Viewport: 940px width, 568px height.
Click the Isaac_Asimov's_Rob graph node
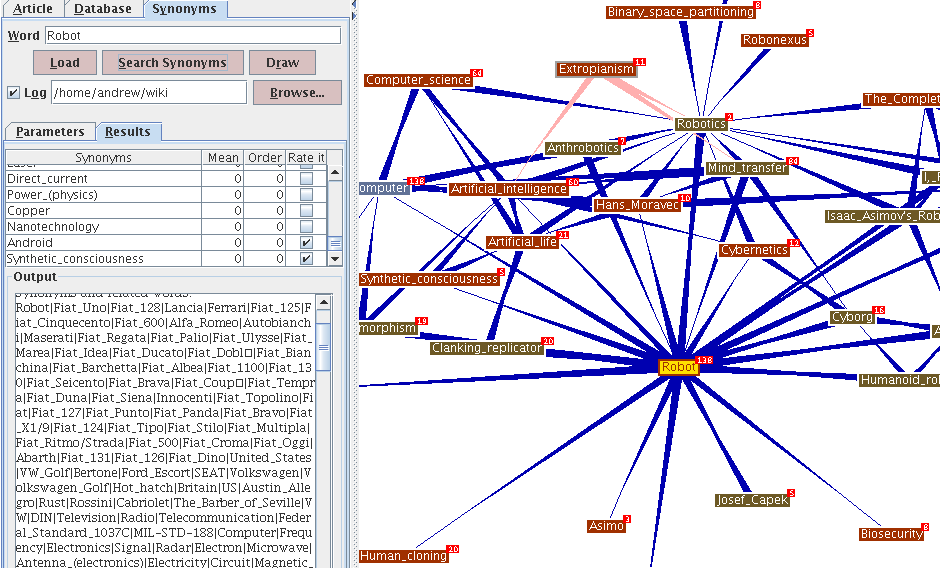pyautogui.click(x=882, y=216)
